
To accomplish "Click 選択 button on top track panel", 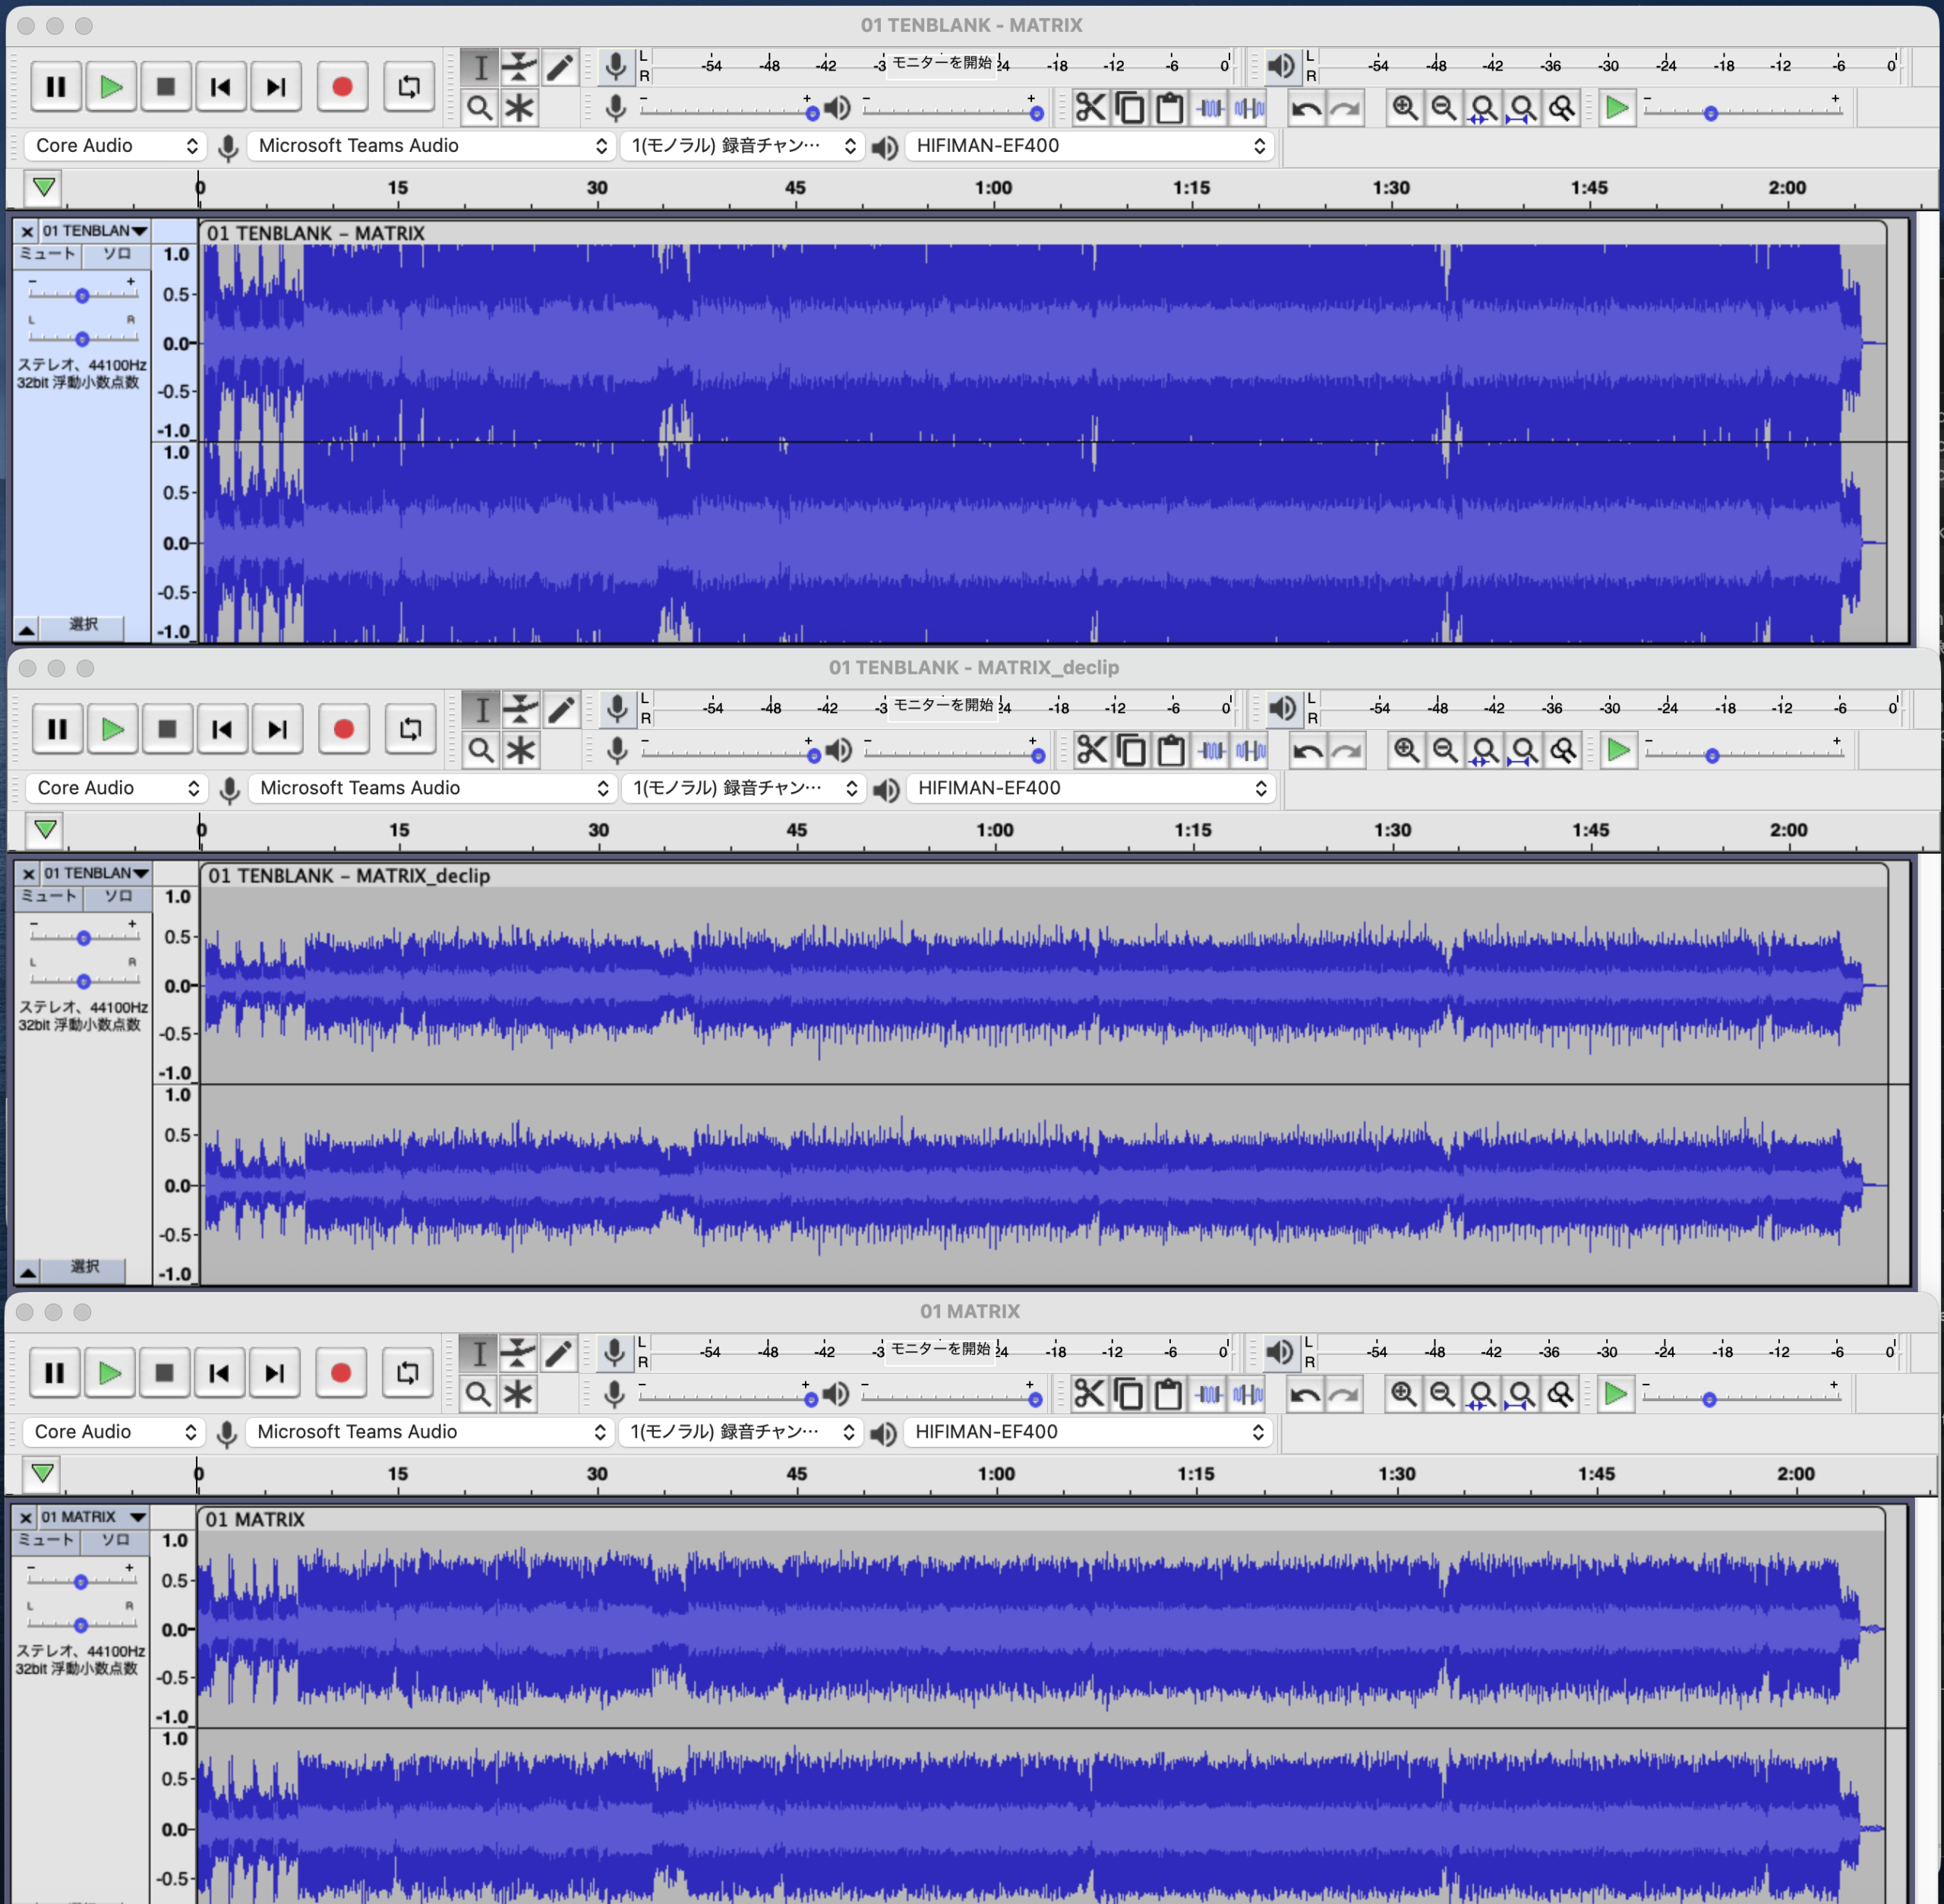I will point(84,625).
